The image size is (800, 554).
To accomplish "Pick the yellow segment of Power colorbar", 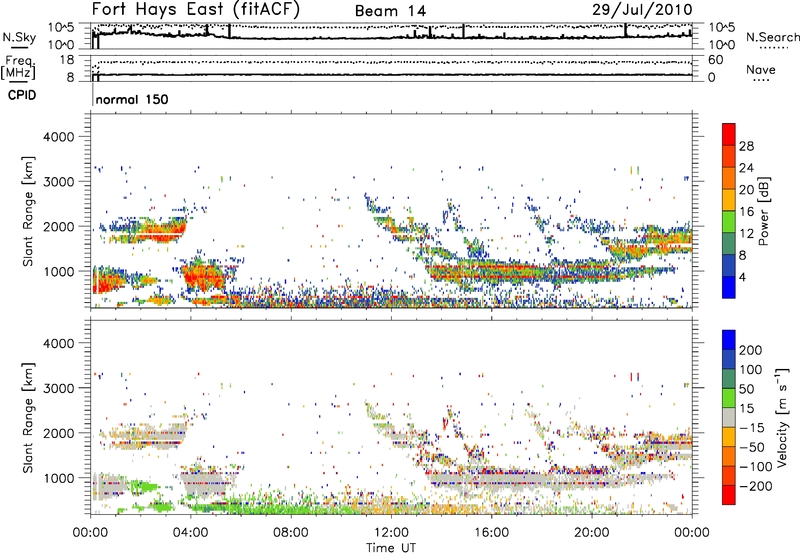I will tap(729, 200).
